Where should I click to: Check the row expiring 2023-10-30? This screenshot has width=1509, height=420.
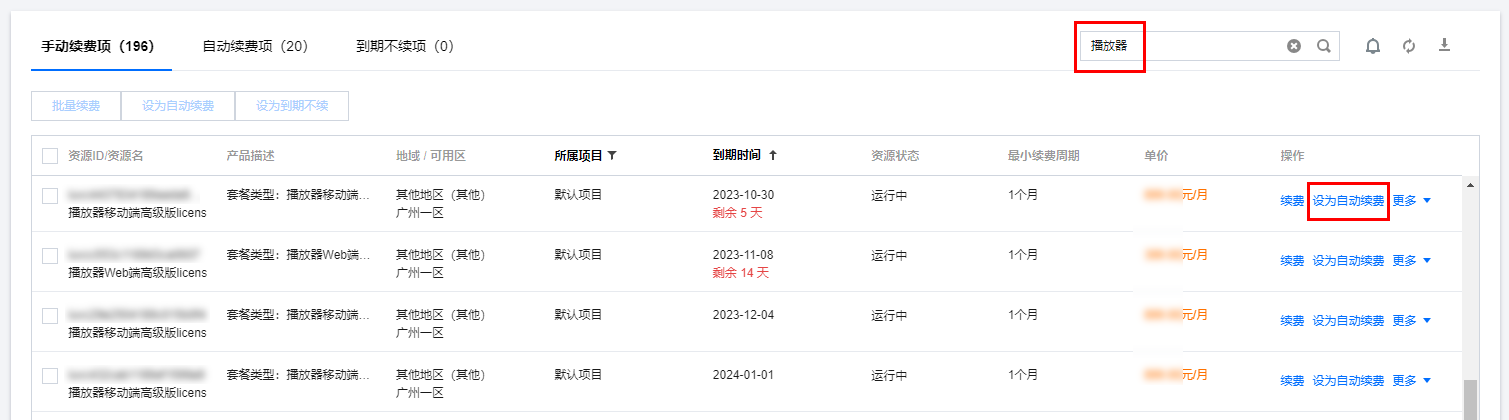[50, 196]
